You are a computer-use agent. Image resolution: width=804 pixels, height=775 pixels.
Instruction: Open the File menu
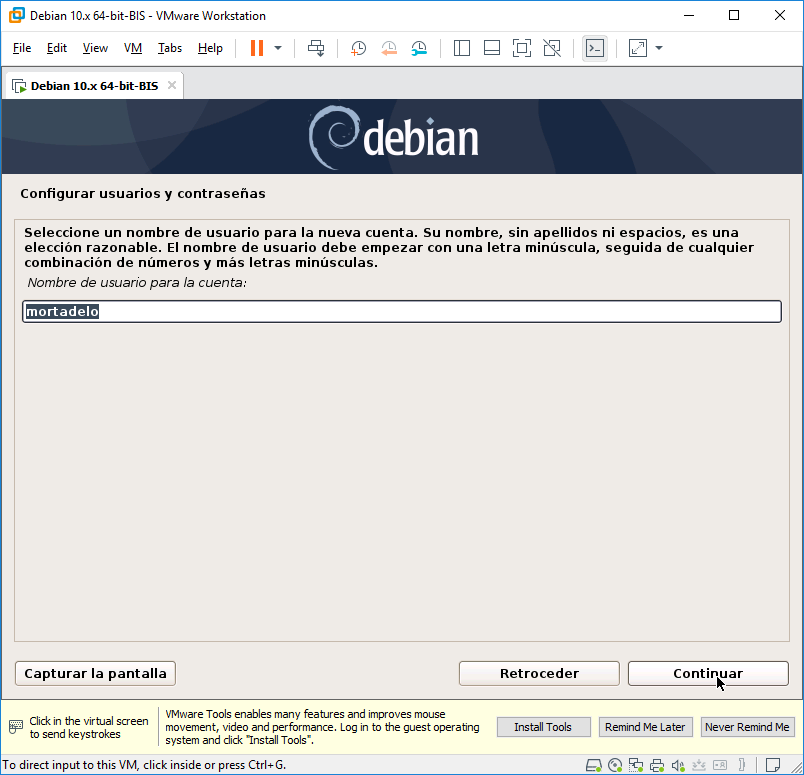tap(22, 48)
